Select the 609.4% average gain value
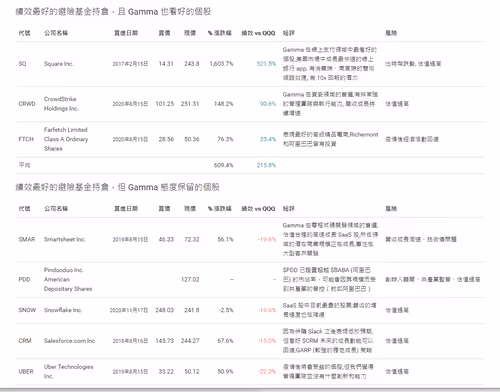Image resolution: width=500 pixels, height=392 pixels. (224, 165)
